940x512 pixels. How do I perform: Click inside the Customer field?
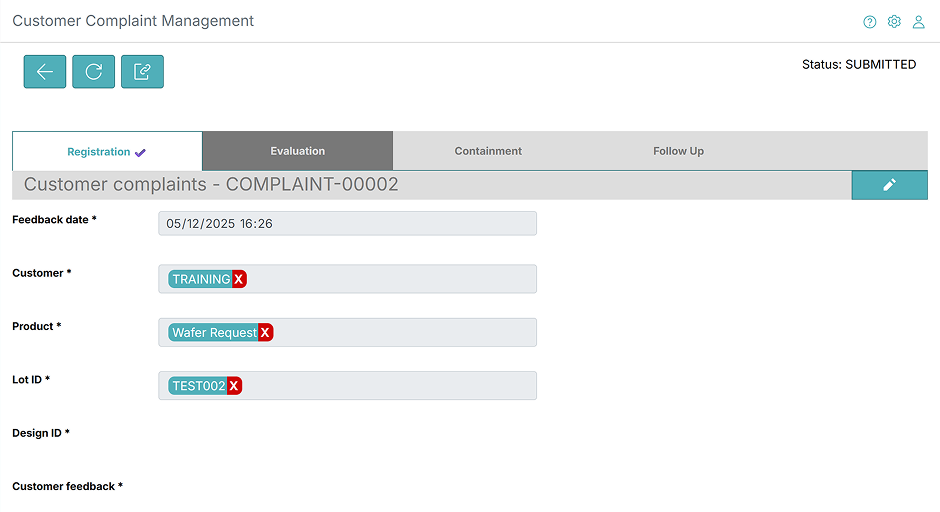tap(347, 279)
